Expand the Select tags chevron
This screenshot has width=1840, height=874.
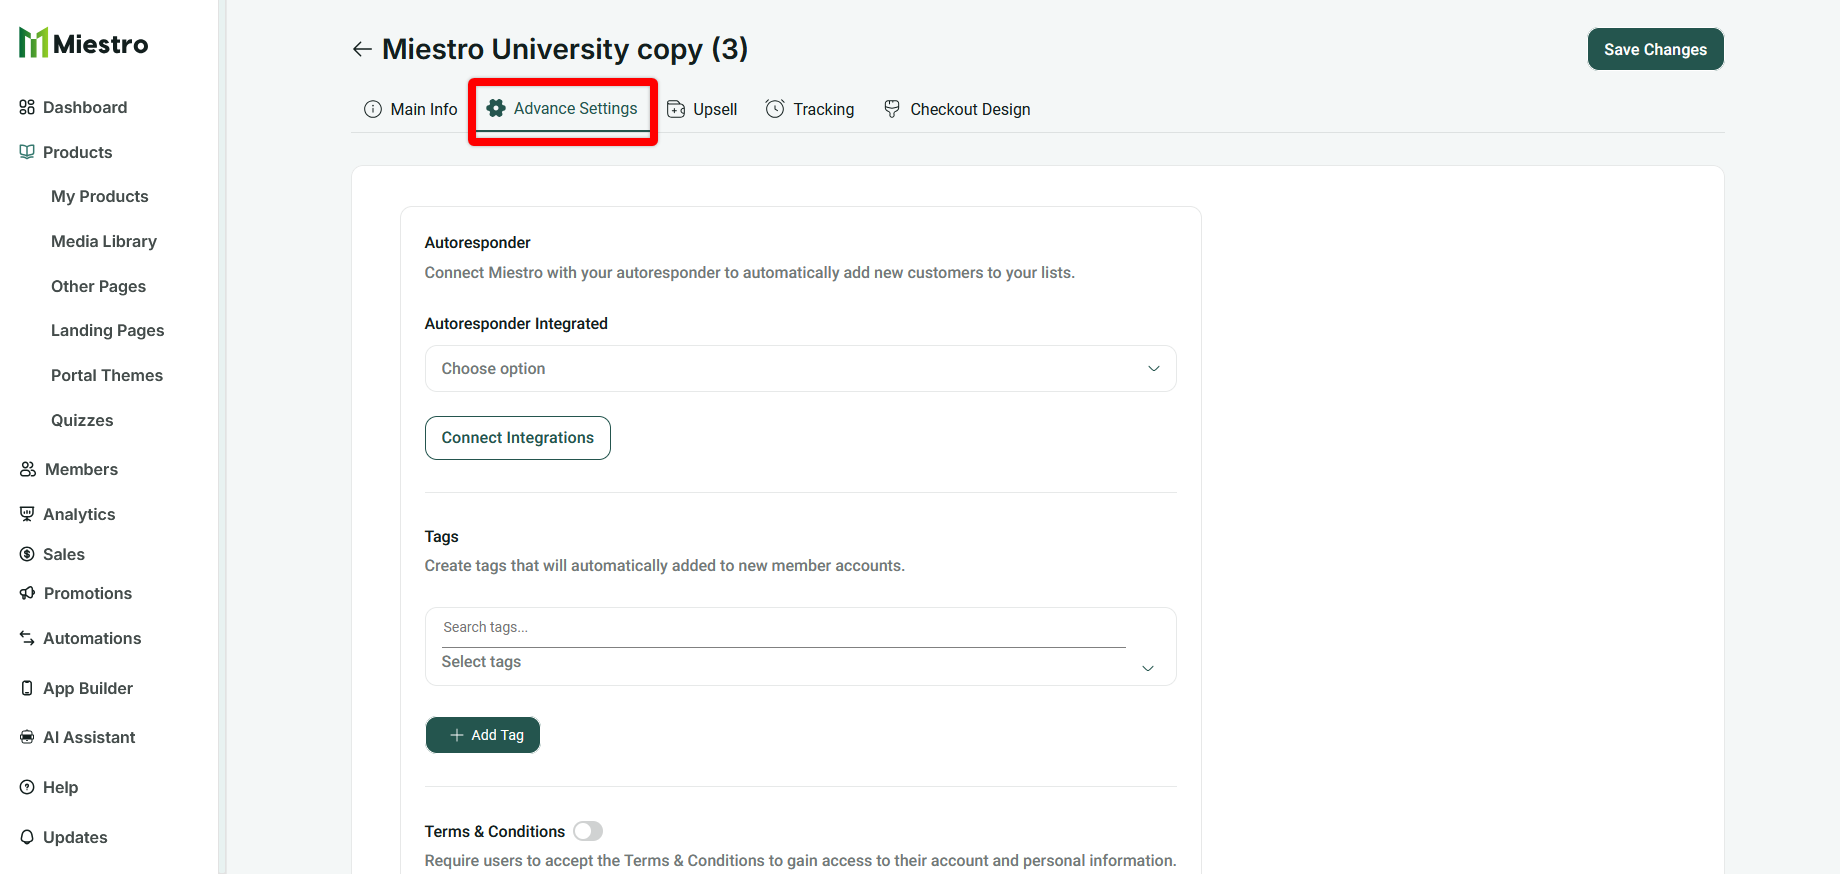click(1148, 668)
